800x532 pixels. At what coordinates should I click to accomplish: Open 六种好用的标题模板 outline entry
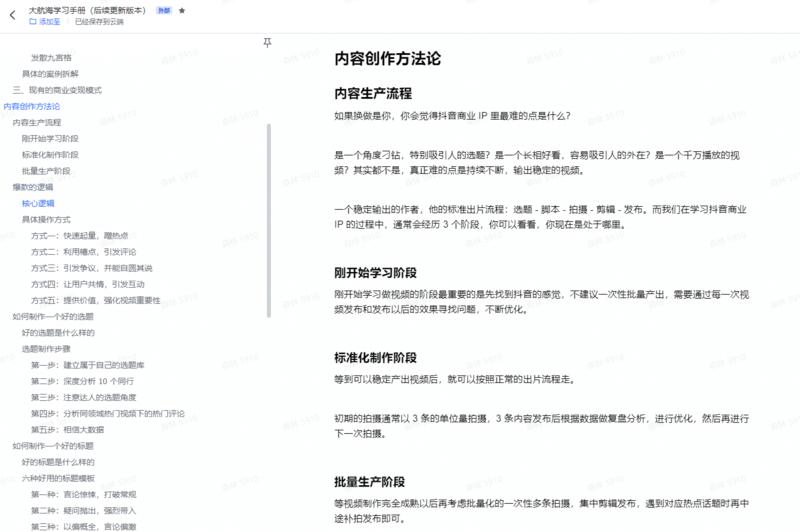click(x=58, y=478)
